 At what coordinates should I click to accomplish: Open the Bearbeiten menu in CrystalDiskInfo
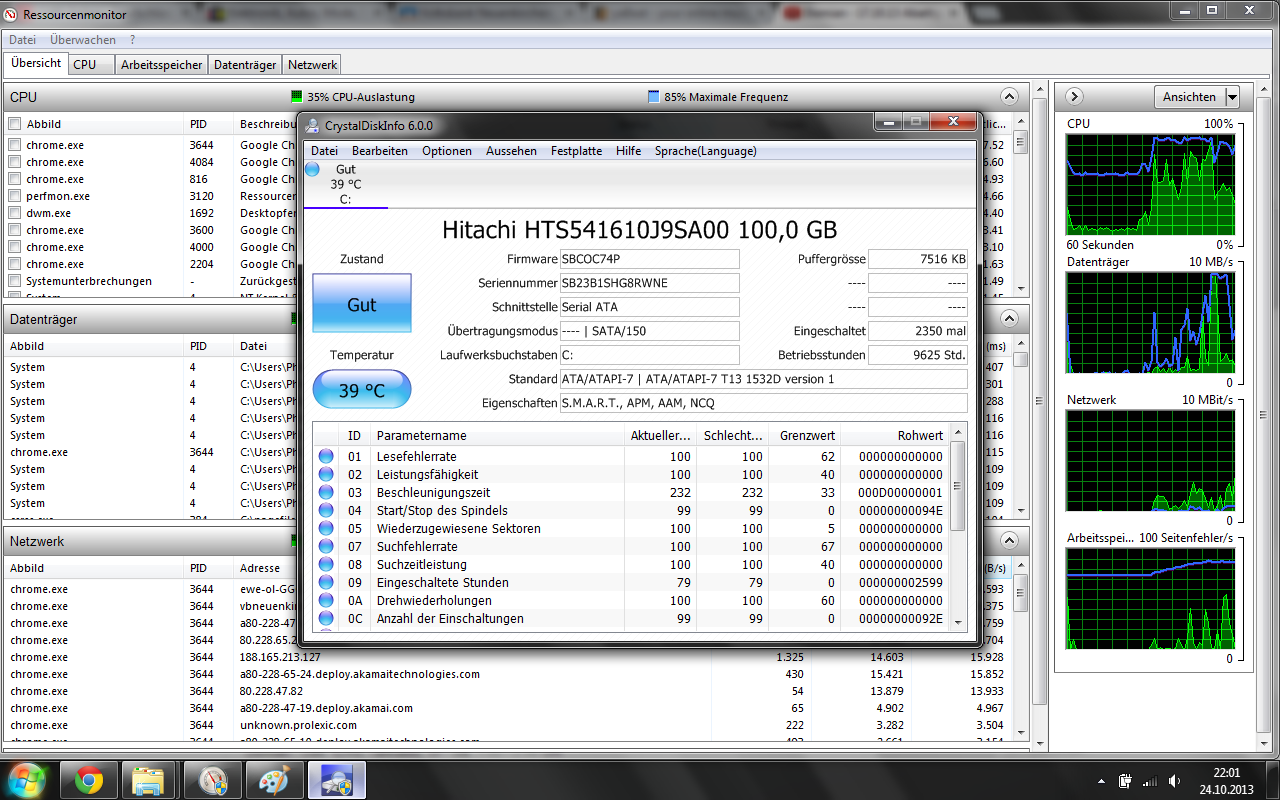380,151
